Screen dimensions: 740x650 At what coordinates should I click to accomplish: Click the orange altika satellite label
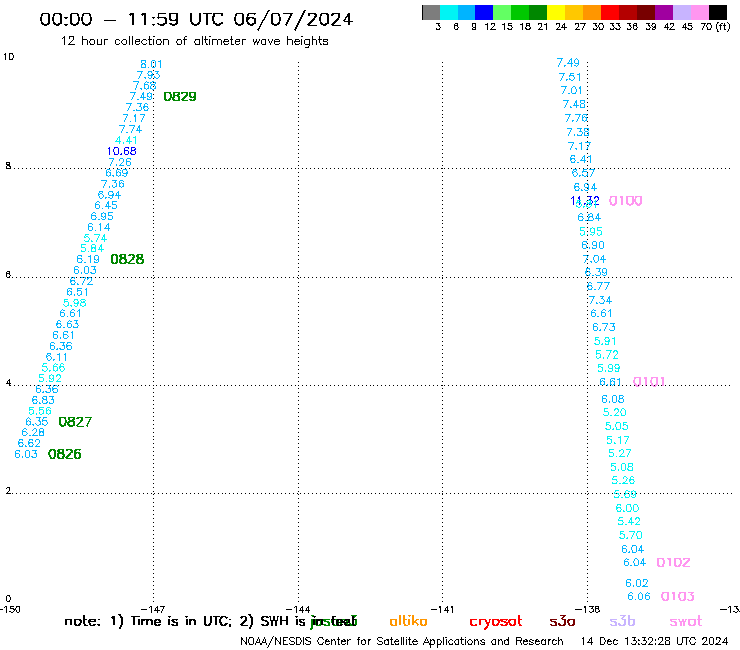[x=408, y=621]
